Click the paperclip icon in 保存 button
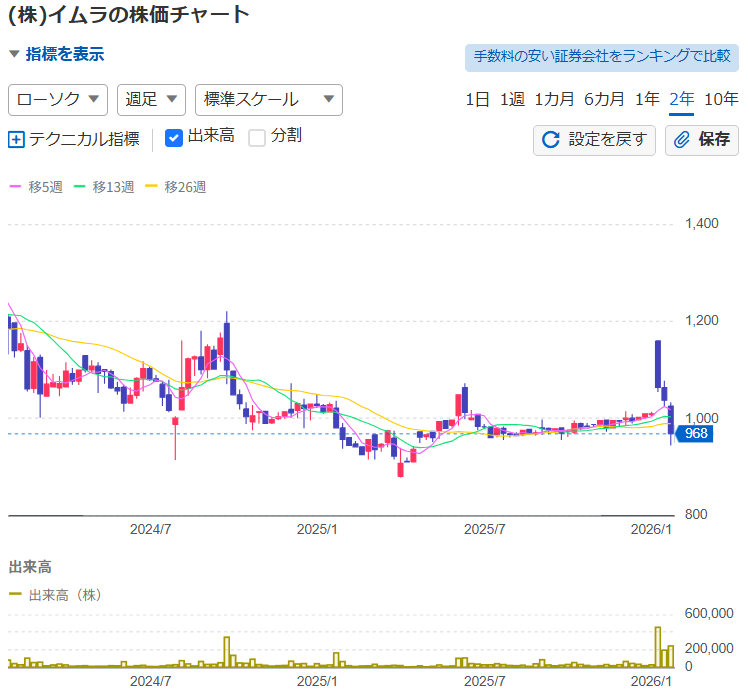Screen dimensions: 749x690 coord(682,139)
